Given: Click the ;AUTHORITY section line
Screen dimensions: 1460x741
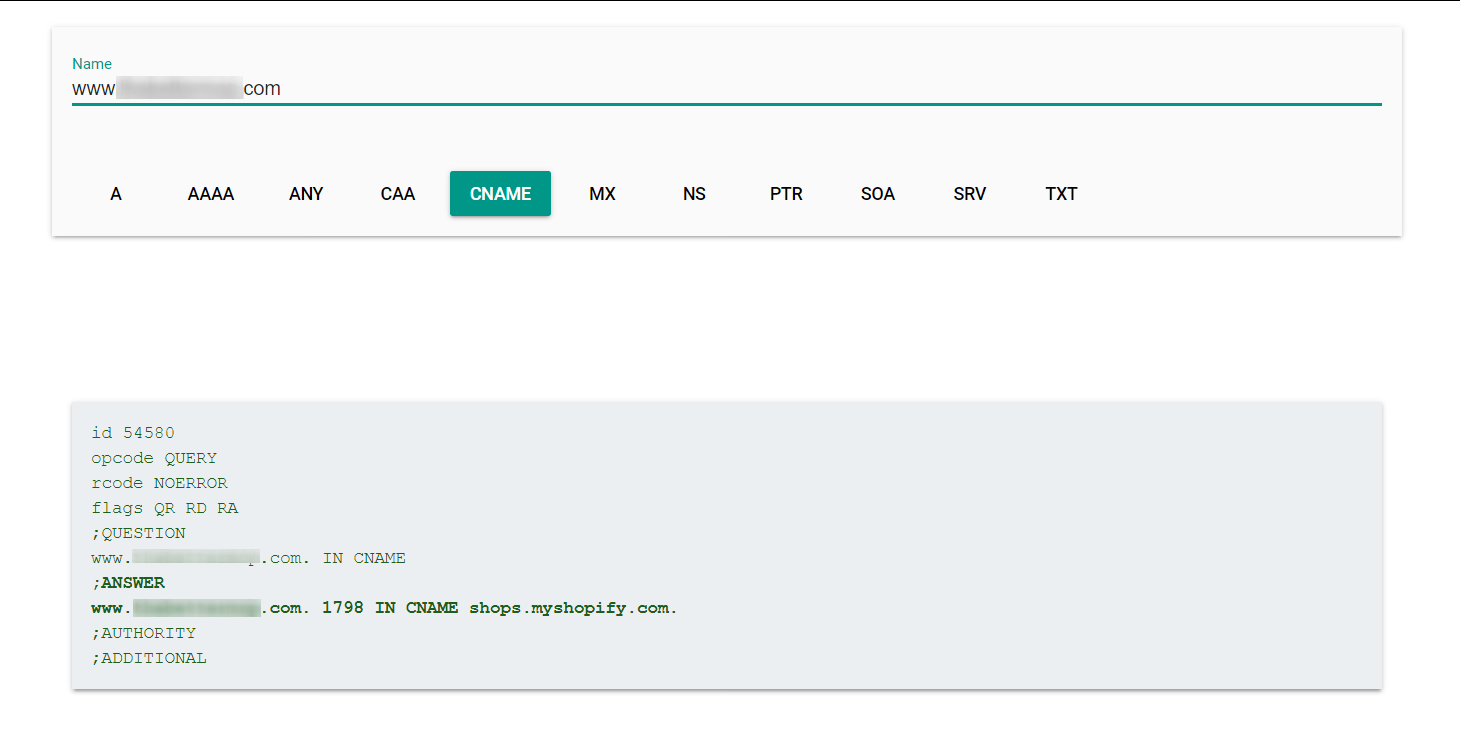Looking at the screenshot, I should click(143, 633).
